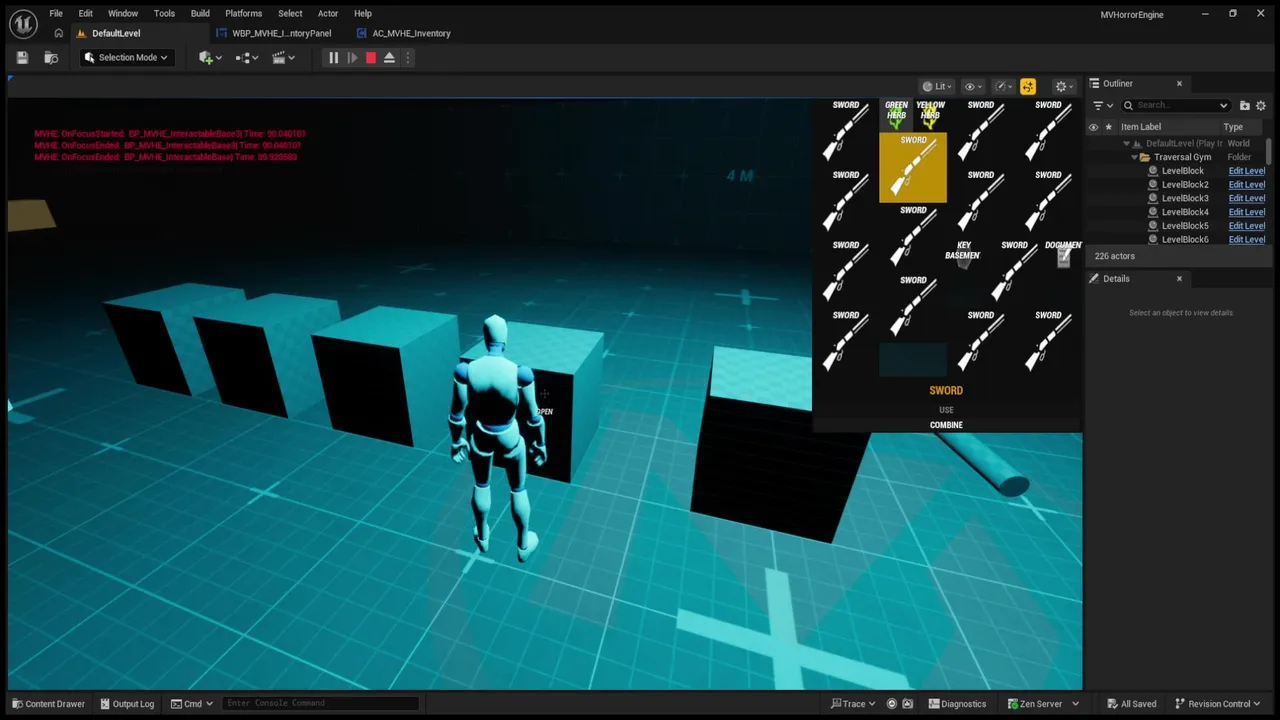Open the browse-content icon next to save
This screenshot has width=1280, height=720.
click(x=51, y=58)
